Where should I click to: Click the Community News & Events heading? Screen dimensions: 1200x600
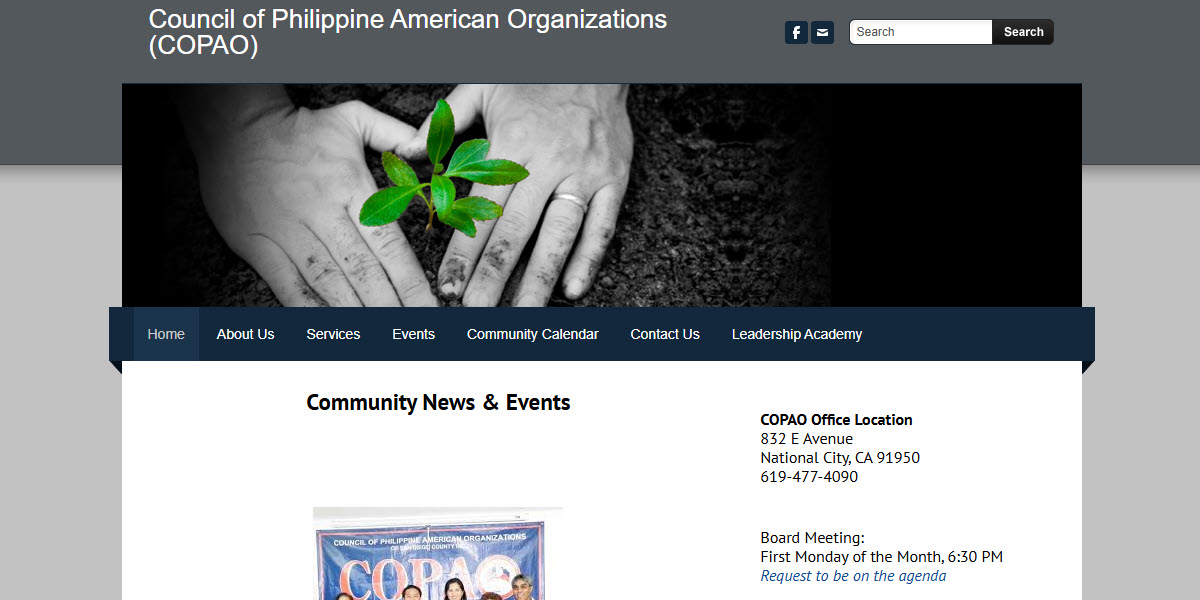tap(438, 402)
